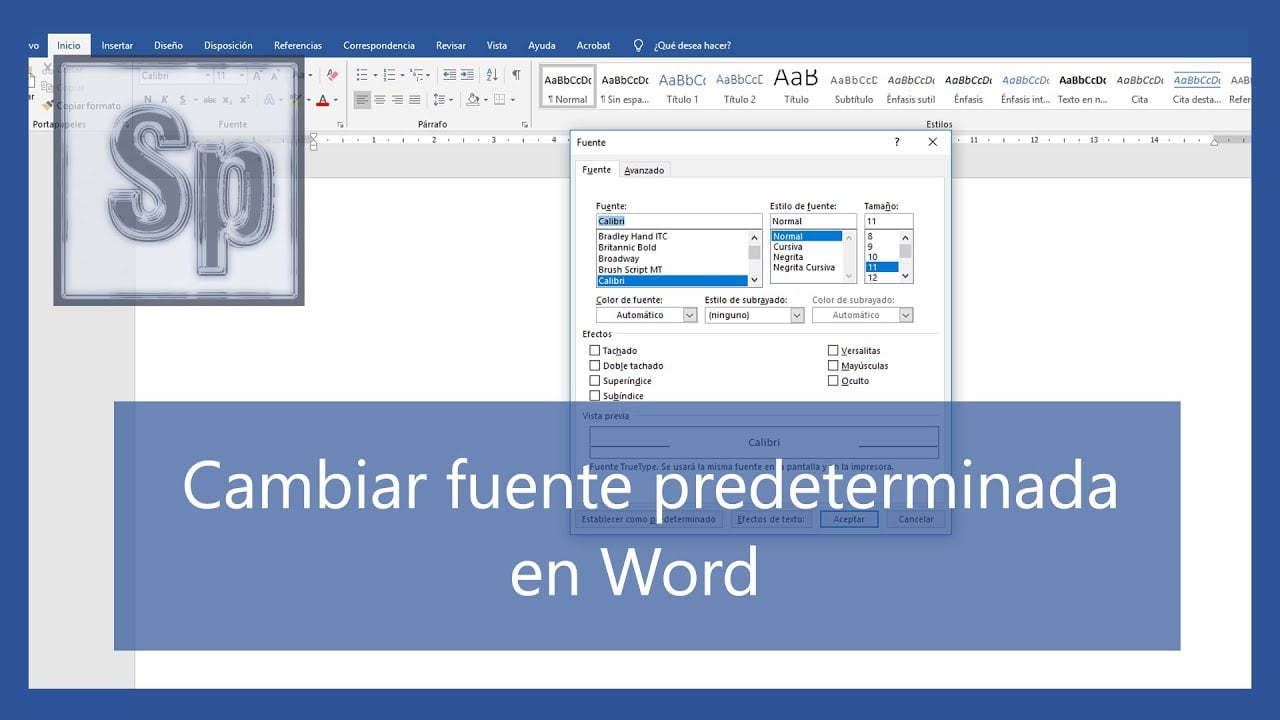This screenshot has width=1280, height=720.
Task: Click the multilevel list icon
Action: pos(416,75)
